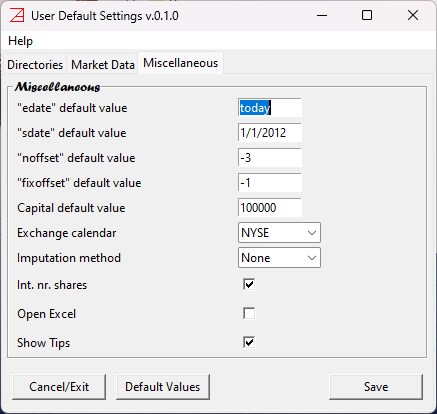This screenshot has height=414, width=437.
Task: Click the Capital default value field
Action: (270, 208)
